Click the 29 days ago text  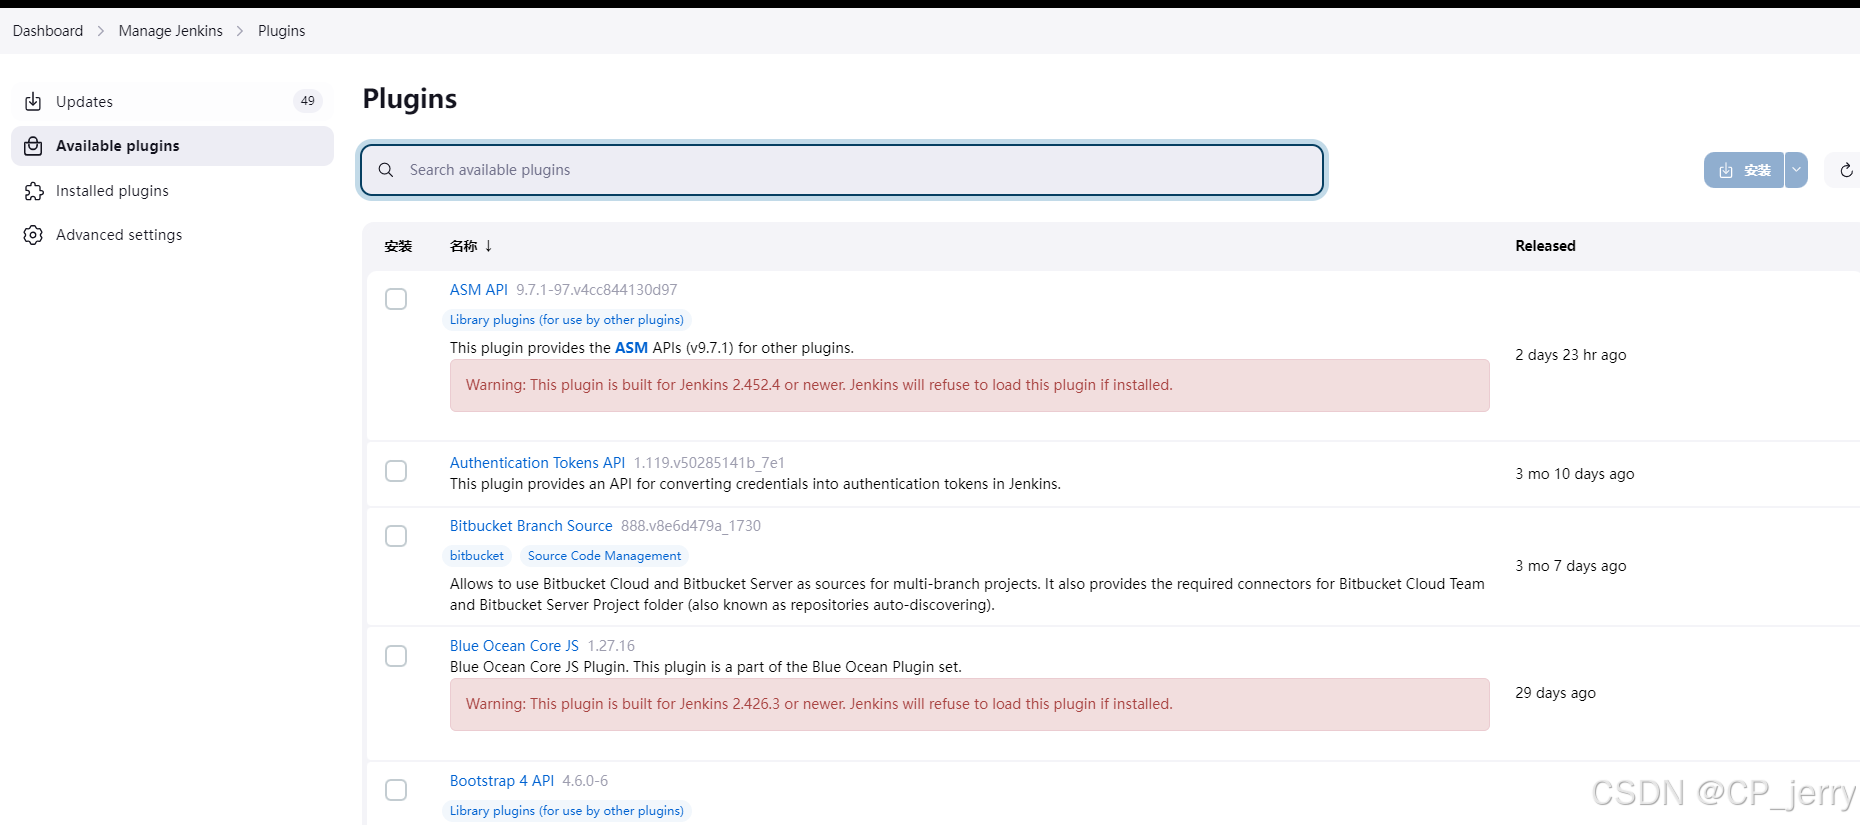[1556, 693]
